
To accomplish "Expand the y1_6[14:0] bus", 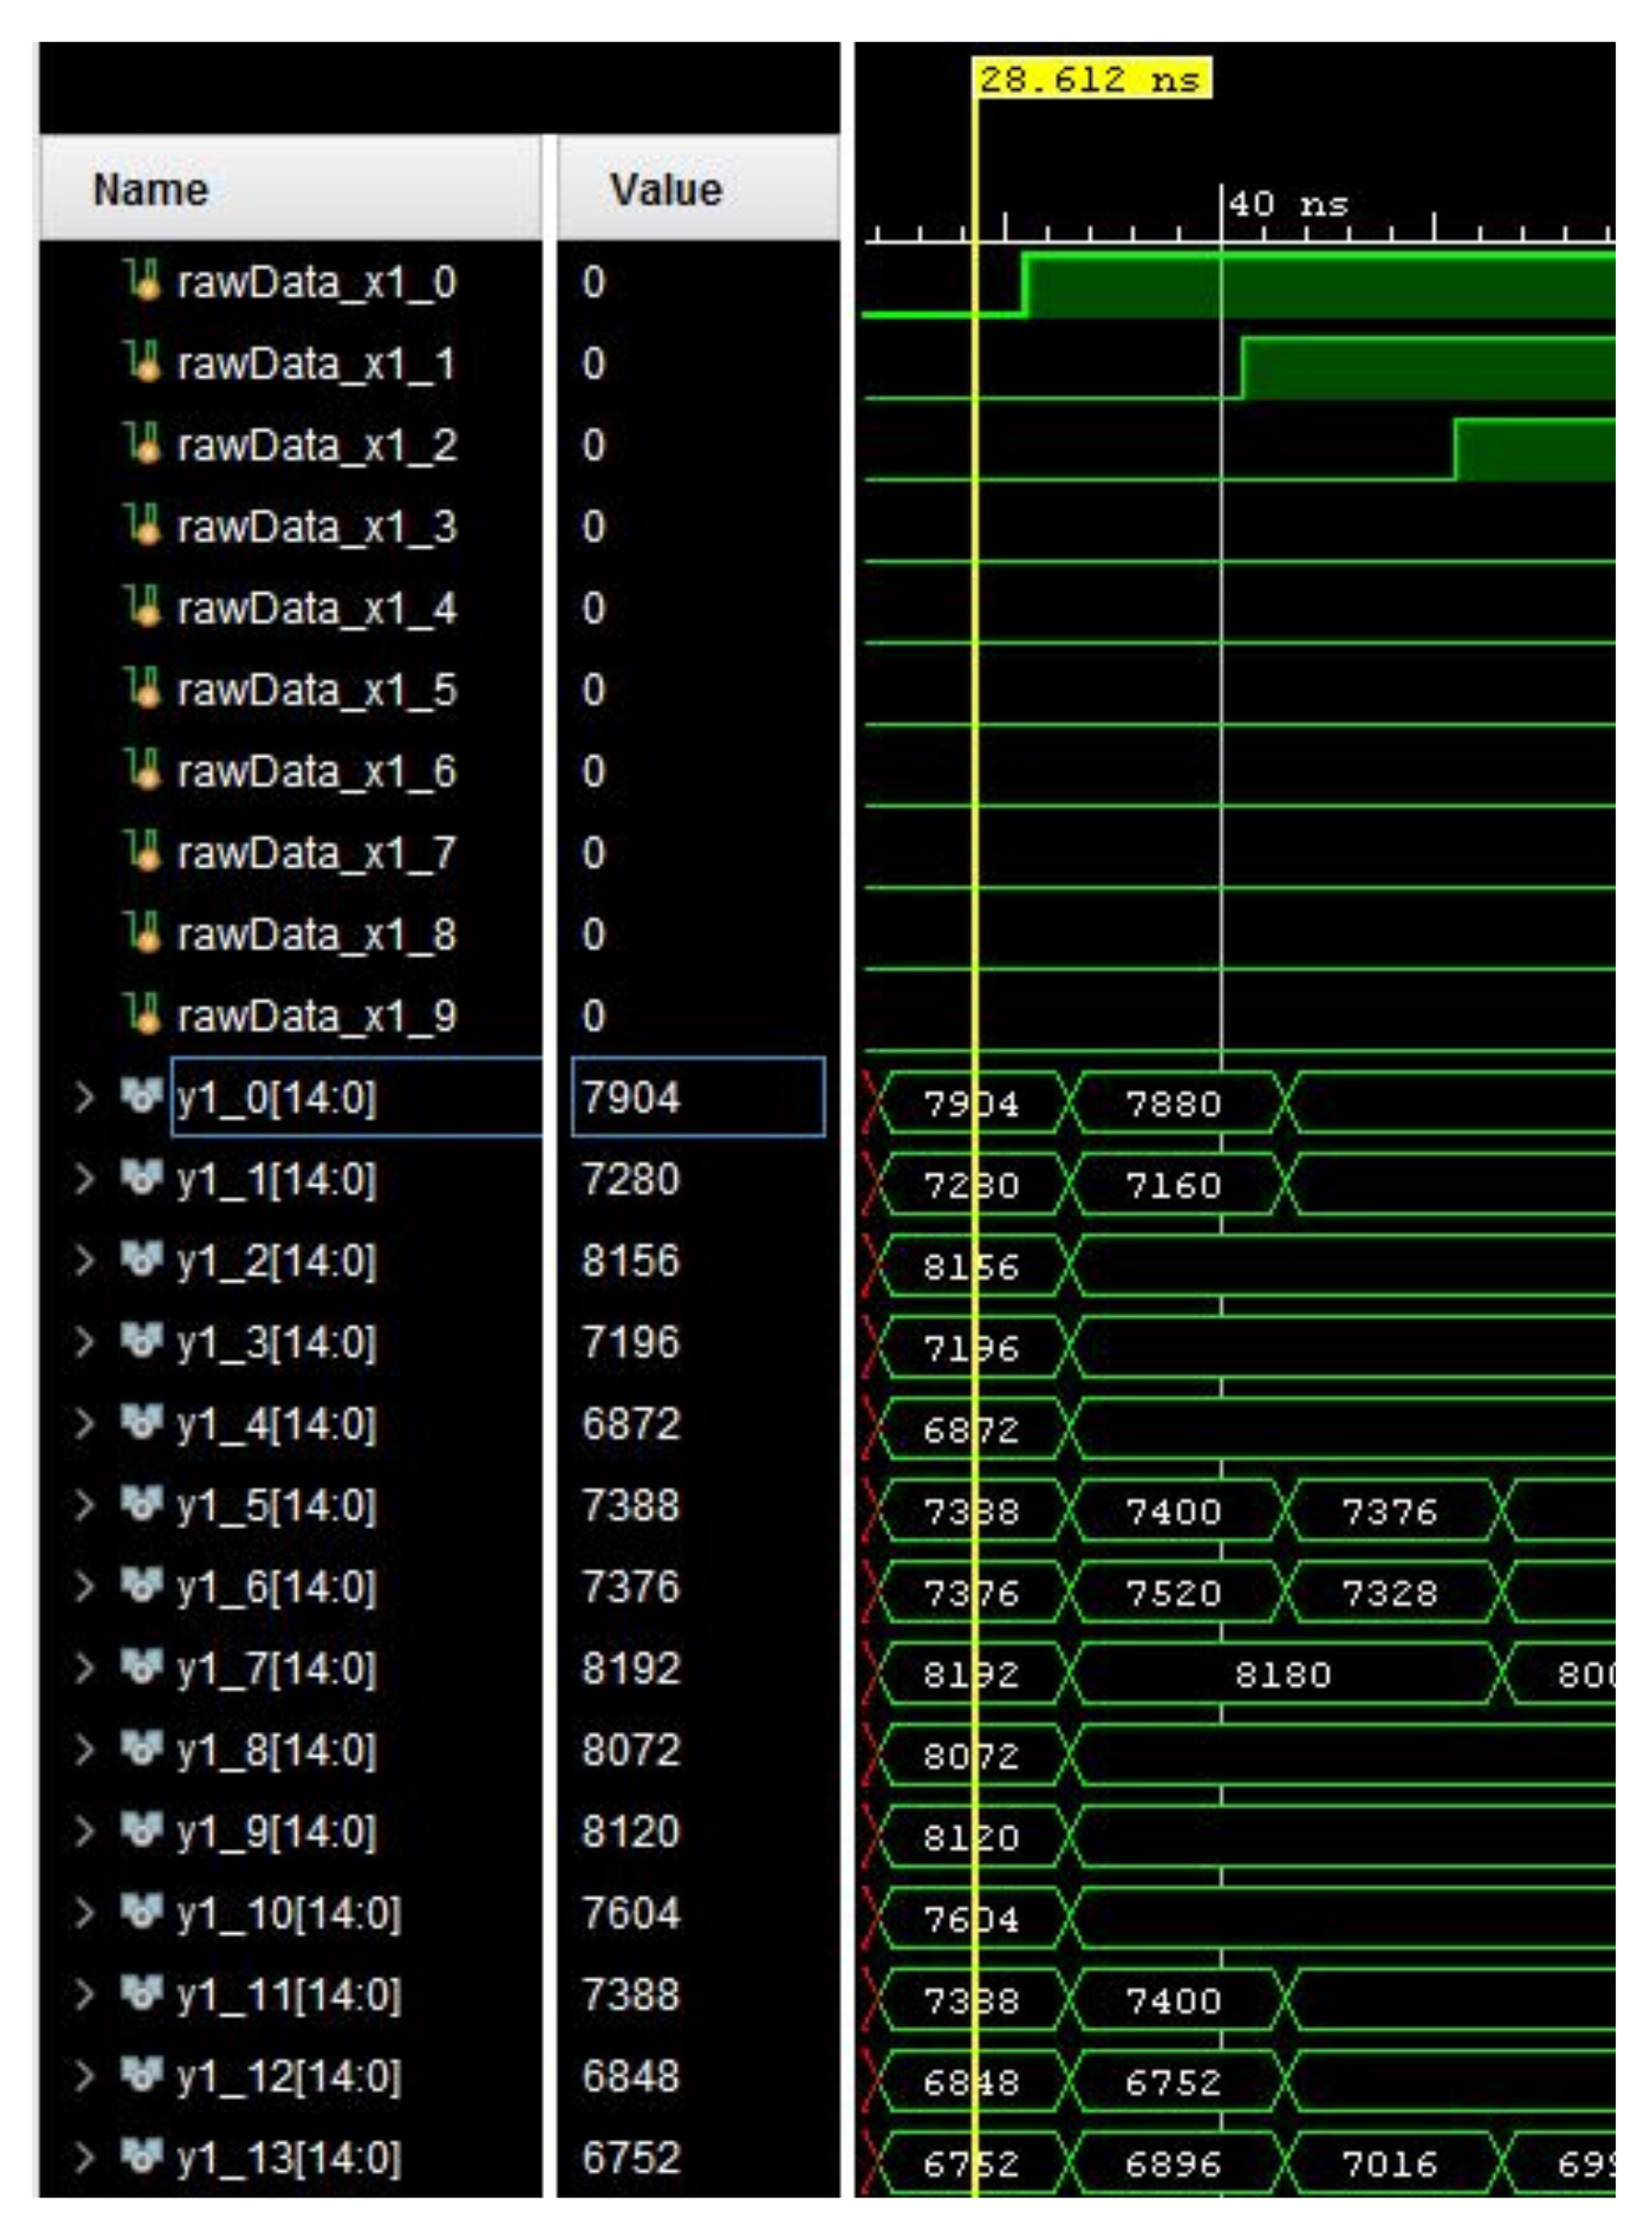I will click(x=84, y=1587).
